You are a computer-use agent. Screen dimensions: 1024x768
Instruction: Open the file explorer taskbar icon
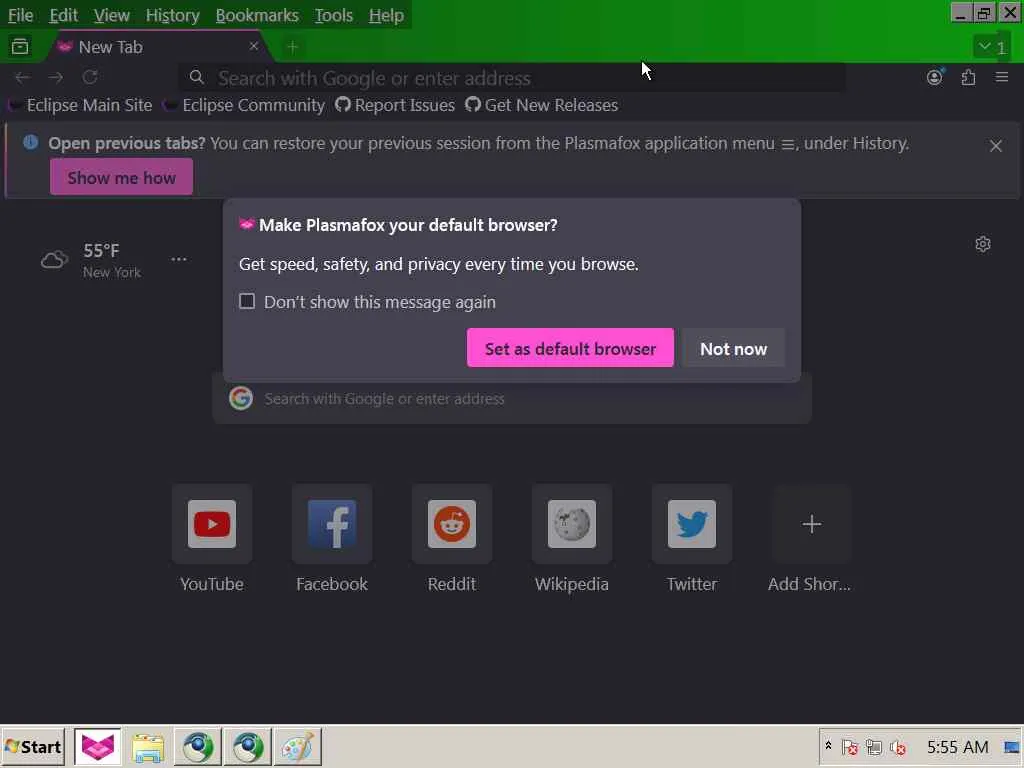(148, 747)
